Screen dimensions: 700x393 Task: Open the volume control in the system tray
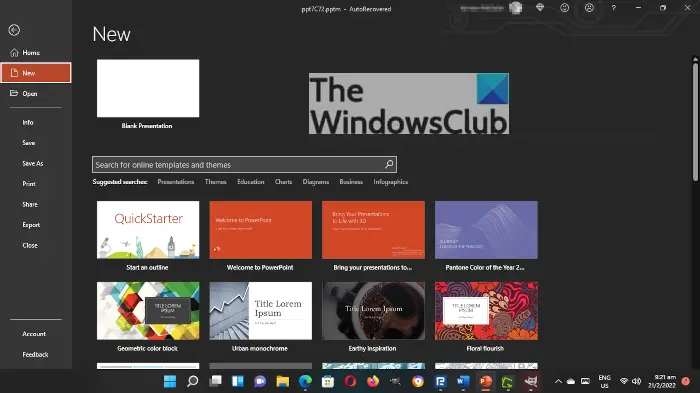(x=637, y=381)
